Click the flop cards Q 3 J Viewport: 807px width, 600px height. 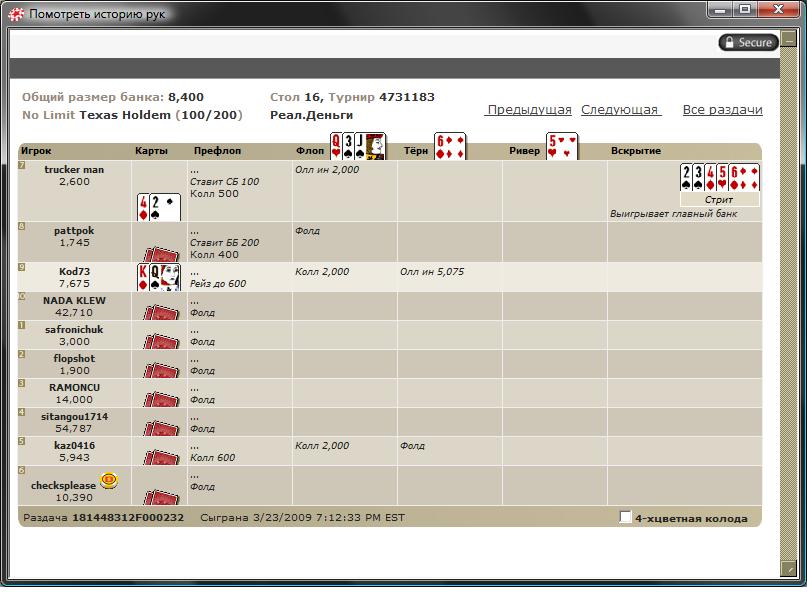[x=358, y=147]
